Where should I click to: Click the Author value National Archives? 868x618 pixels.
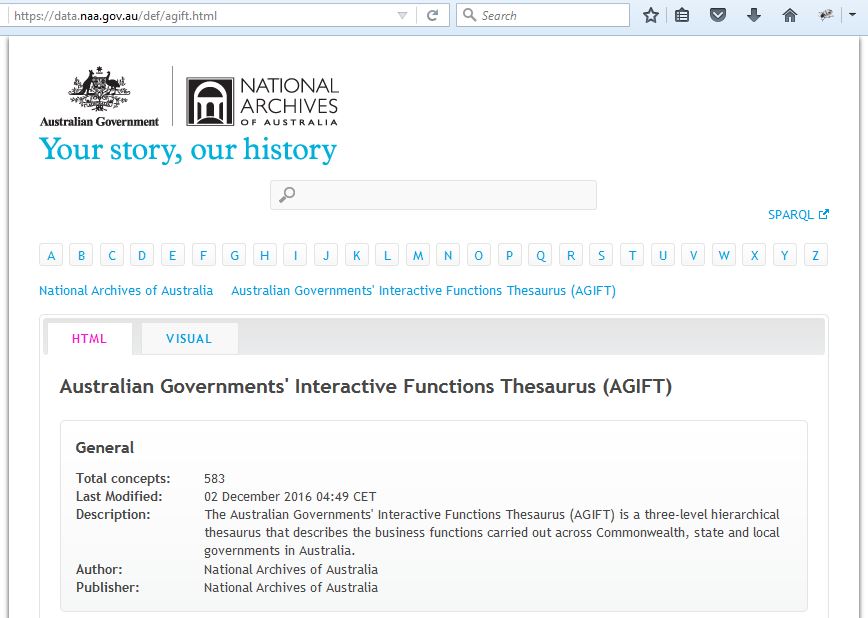291,569
